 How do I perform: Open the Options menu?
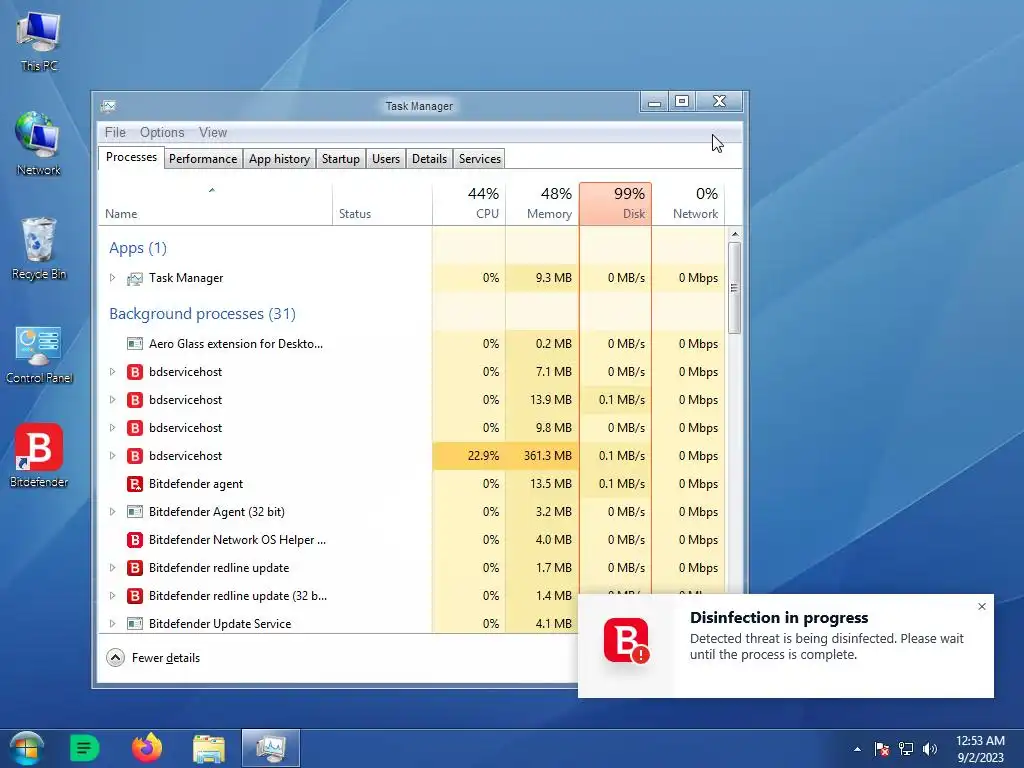(x=162, y=133)
